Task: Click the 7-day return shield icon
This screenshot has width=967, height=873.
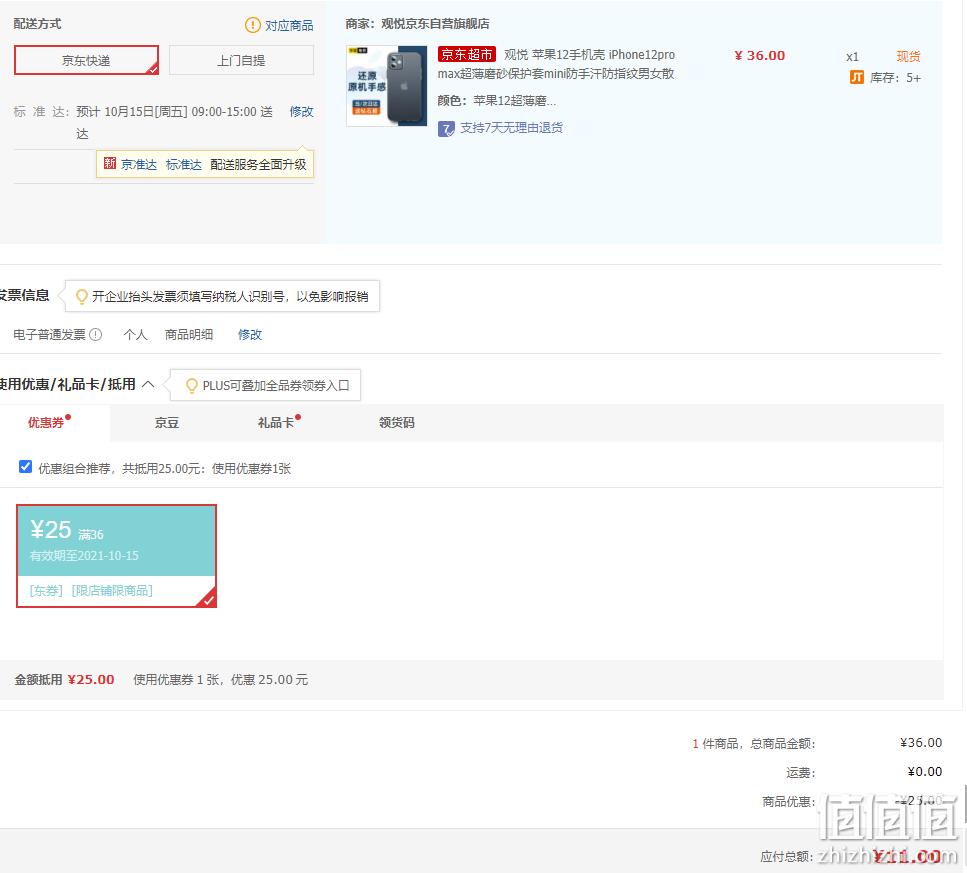Action: click(446, 129)
